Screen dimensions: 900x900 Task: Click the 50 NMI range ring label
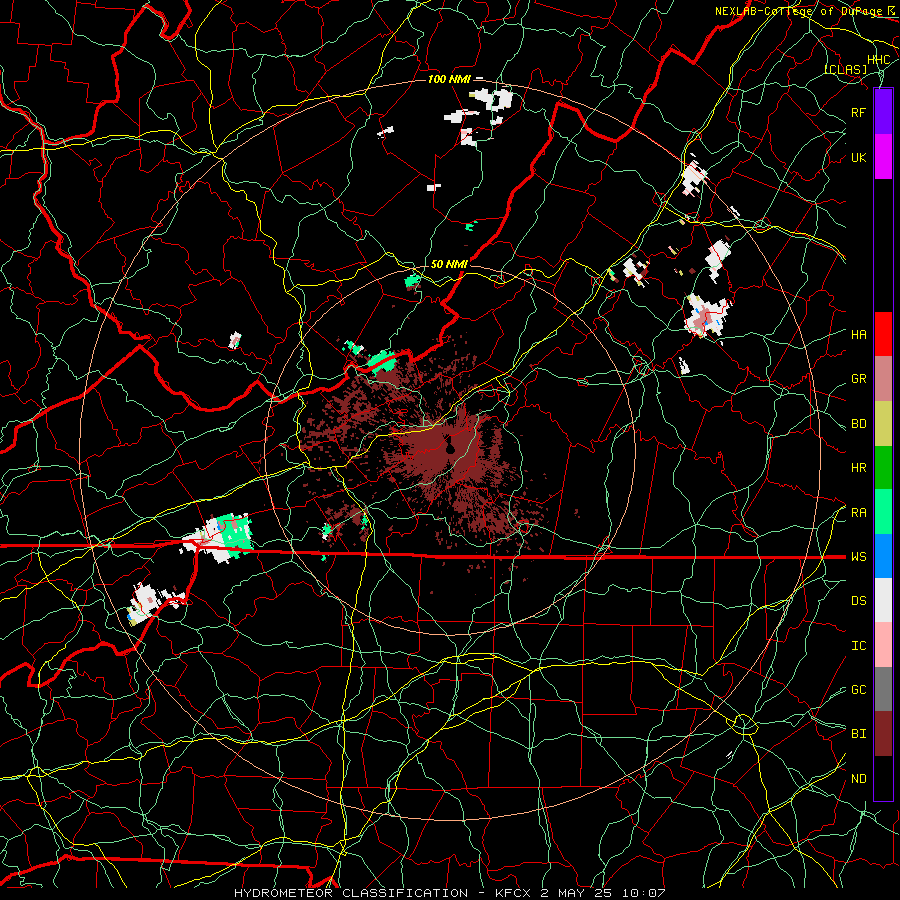click(x=449, y=264)
